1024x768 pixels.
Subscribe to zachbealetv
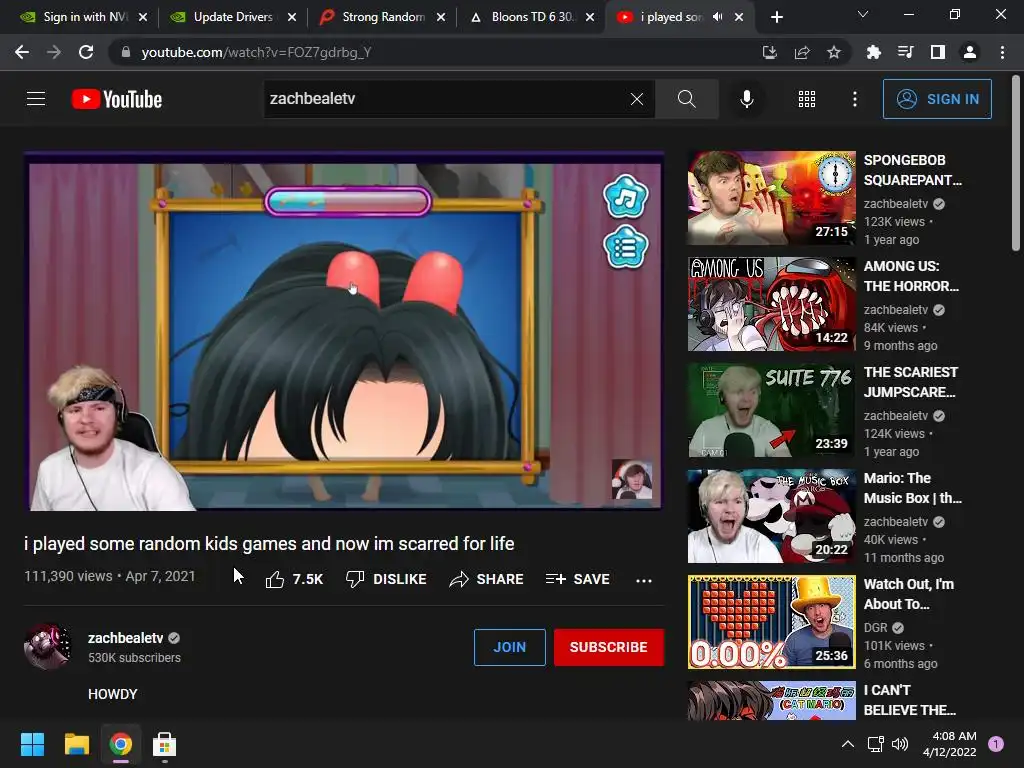point(609,647)
